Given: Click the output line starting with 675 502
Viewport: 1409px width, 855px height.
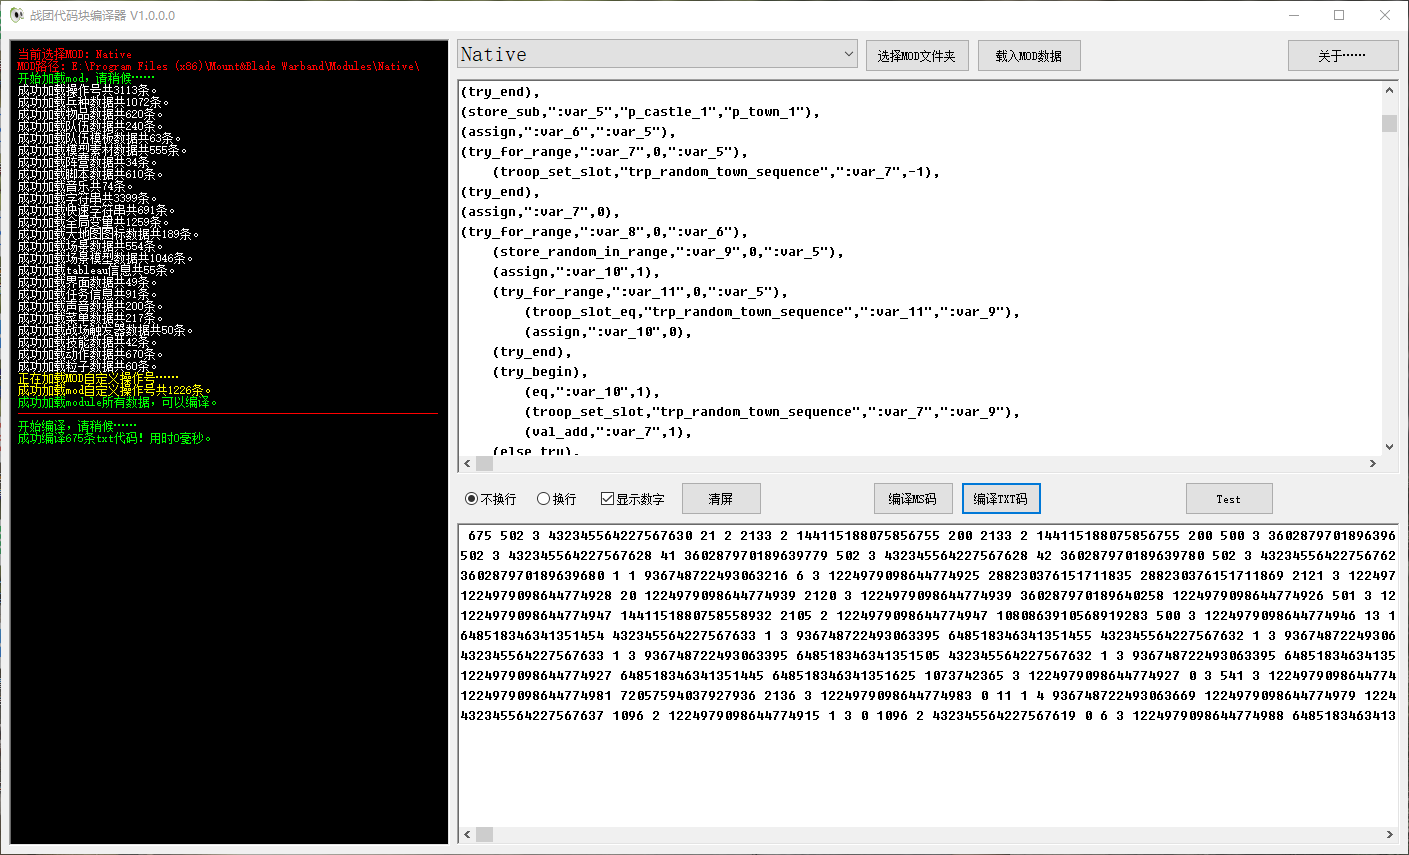Looking at the screenshot, I should click(x=928, y=536).
